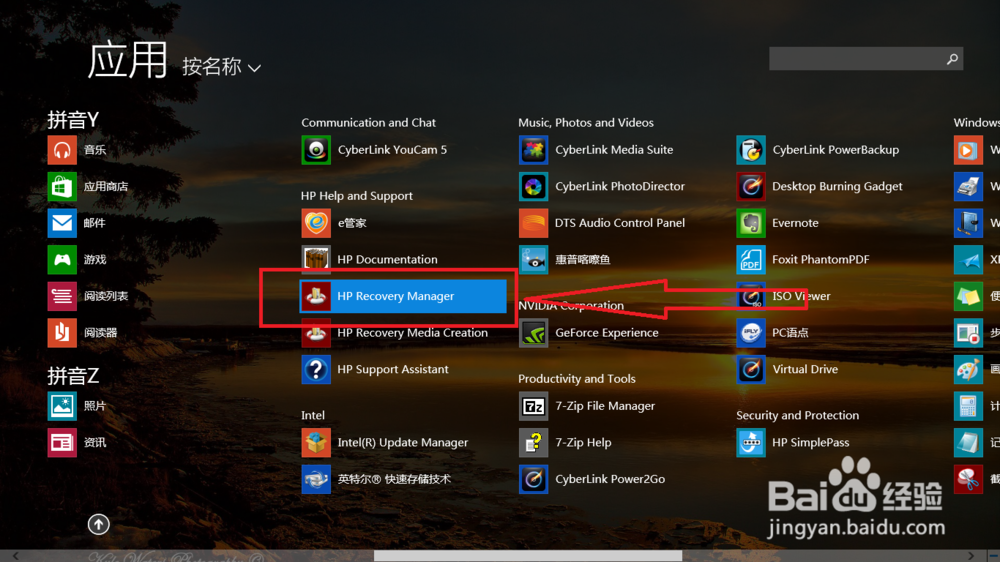Image resolution: width=1000 pixels, height=562 pixels.
Task: Click the horizontal scrollbar thumb
Action: pyautogui.click(x=528, y=556)
